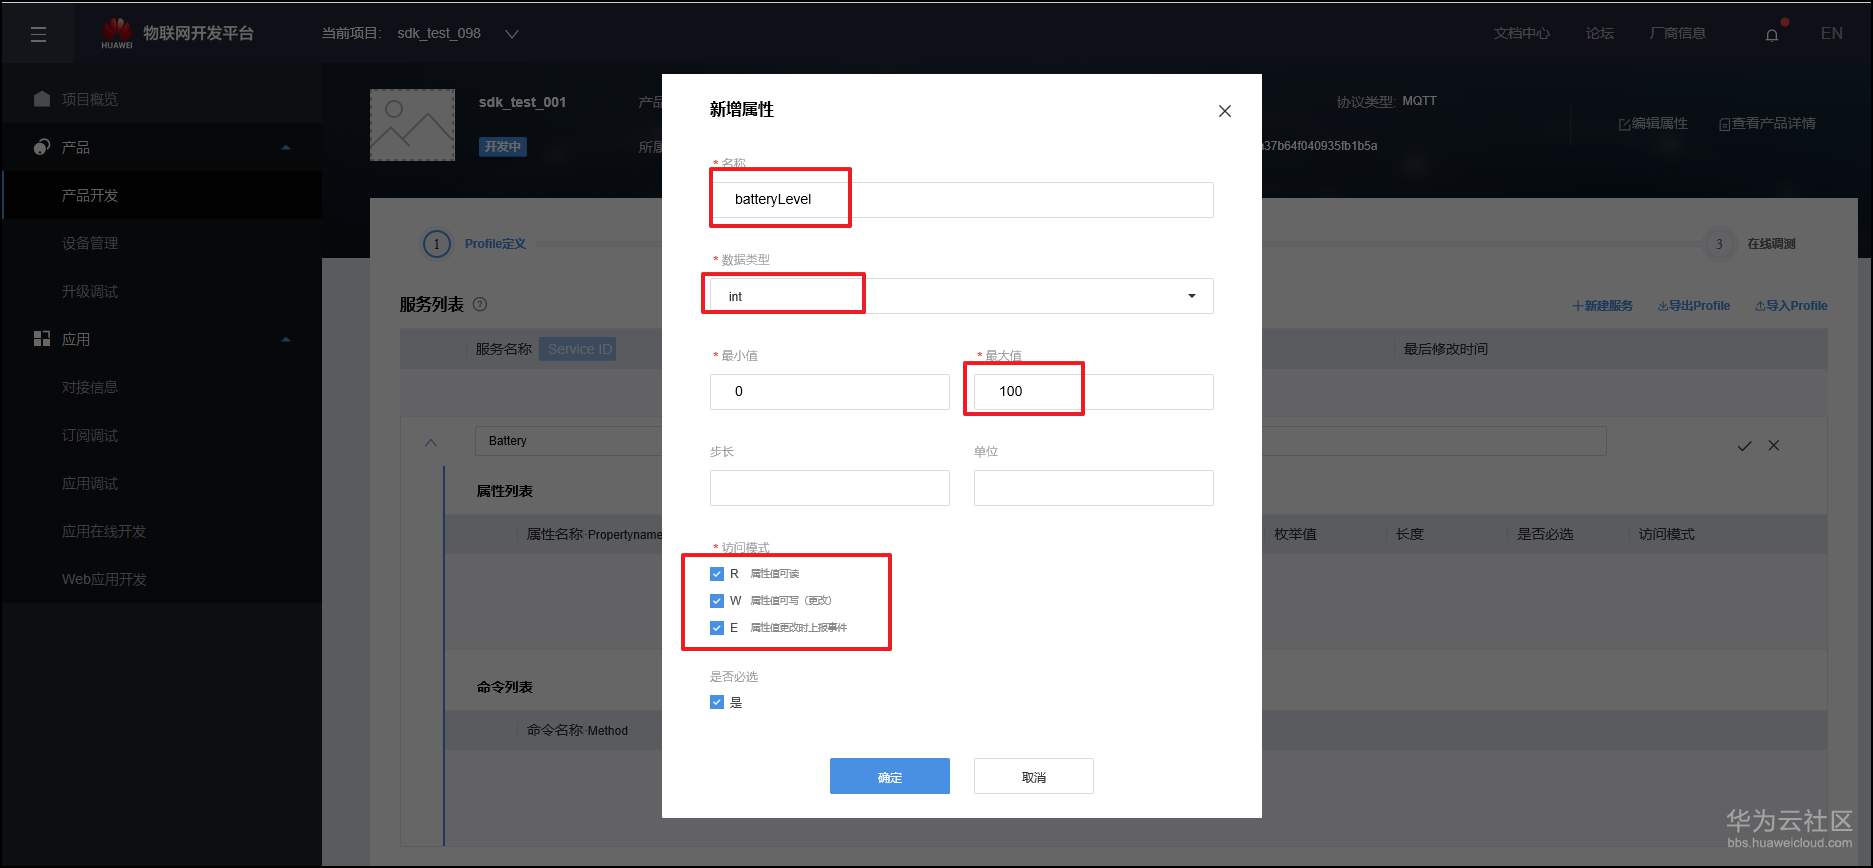Collapse the 产品 sidebar section
Viewport: 1873px width, 868px height.
(x=286, y=147)
